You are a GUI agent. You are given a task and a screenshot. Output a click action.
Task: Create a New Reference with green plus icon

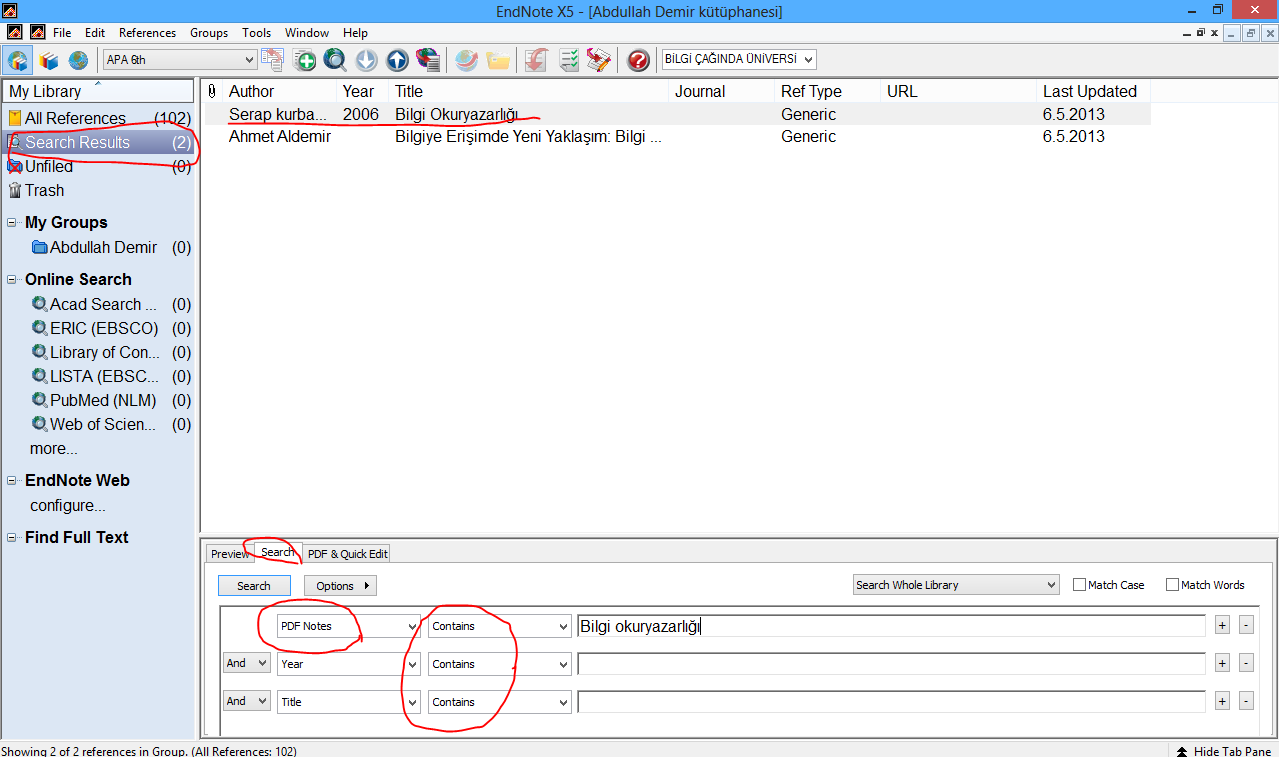(304, 60)
